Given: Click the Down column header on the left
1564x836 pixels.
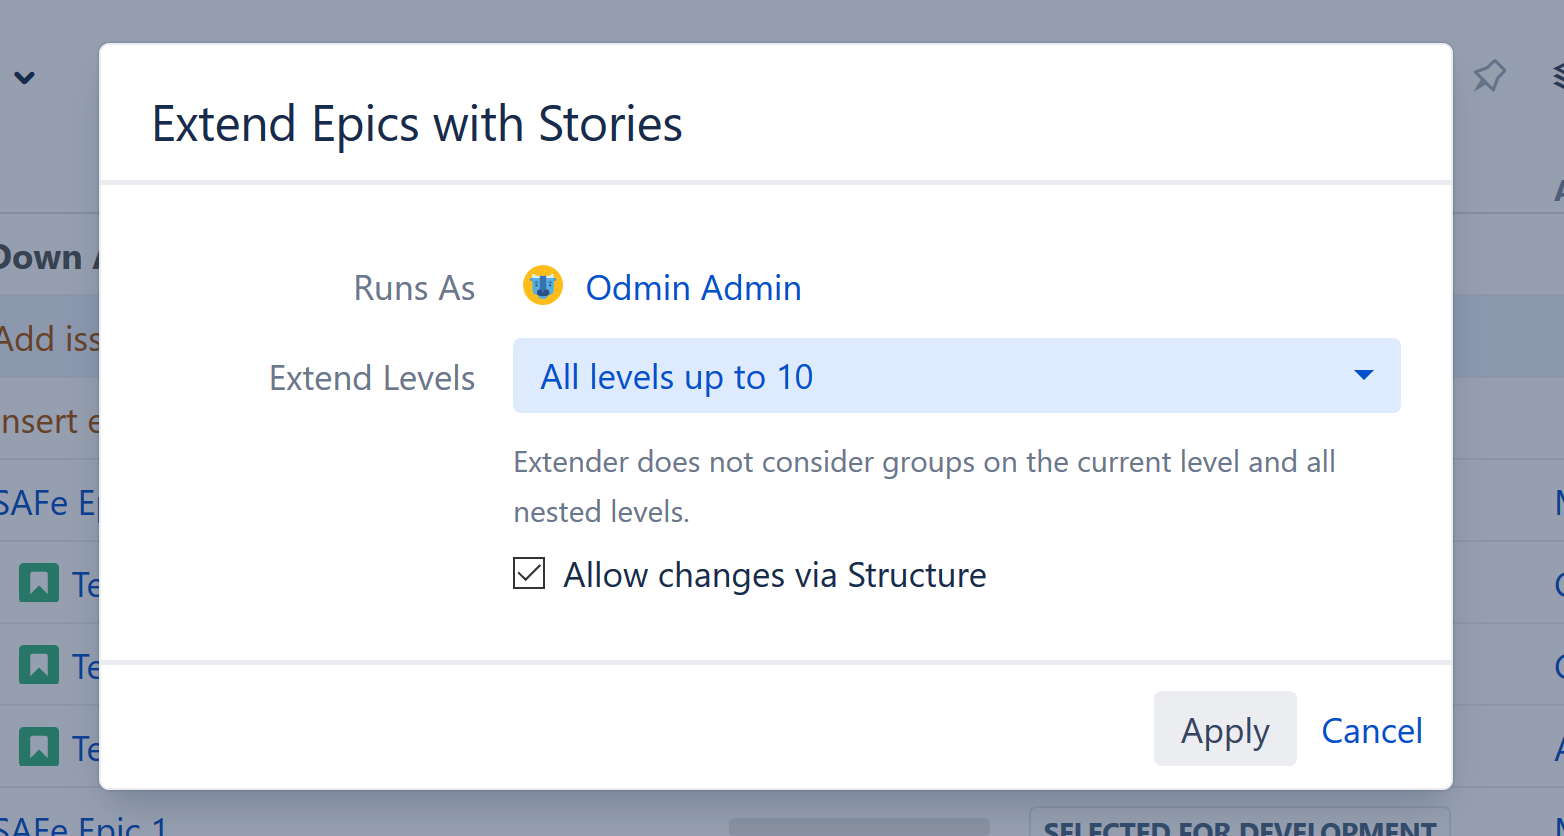Looking at the screenshot, I should click(42, 256).
